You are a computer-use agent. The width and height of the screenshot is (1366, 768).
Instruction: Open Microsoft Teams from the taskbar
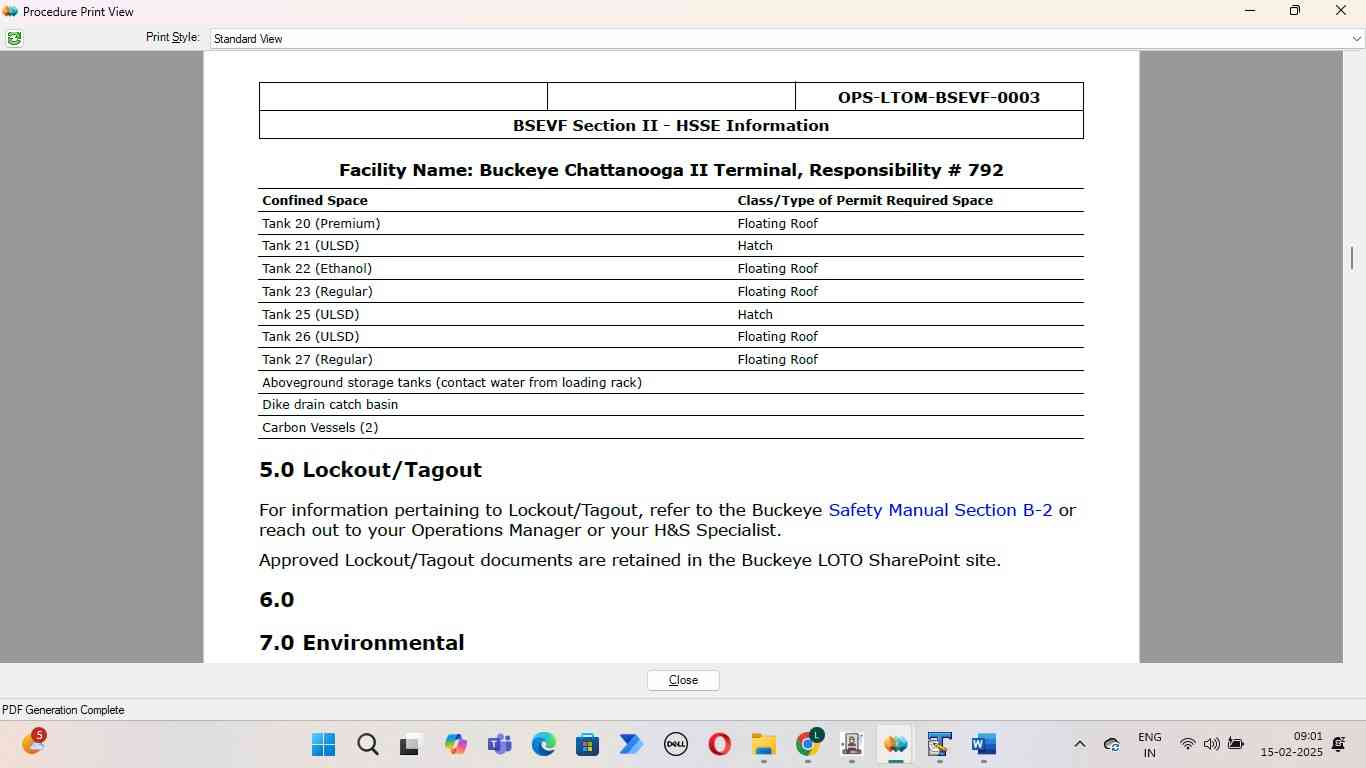[499, 744]
